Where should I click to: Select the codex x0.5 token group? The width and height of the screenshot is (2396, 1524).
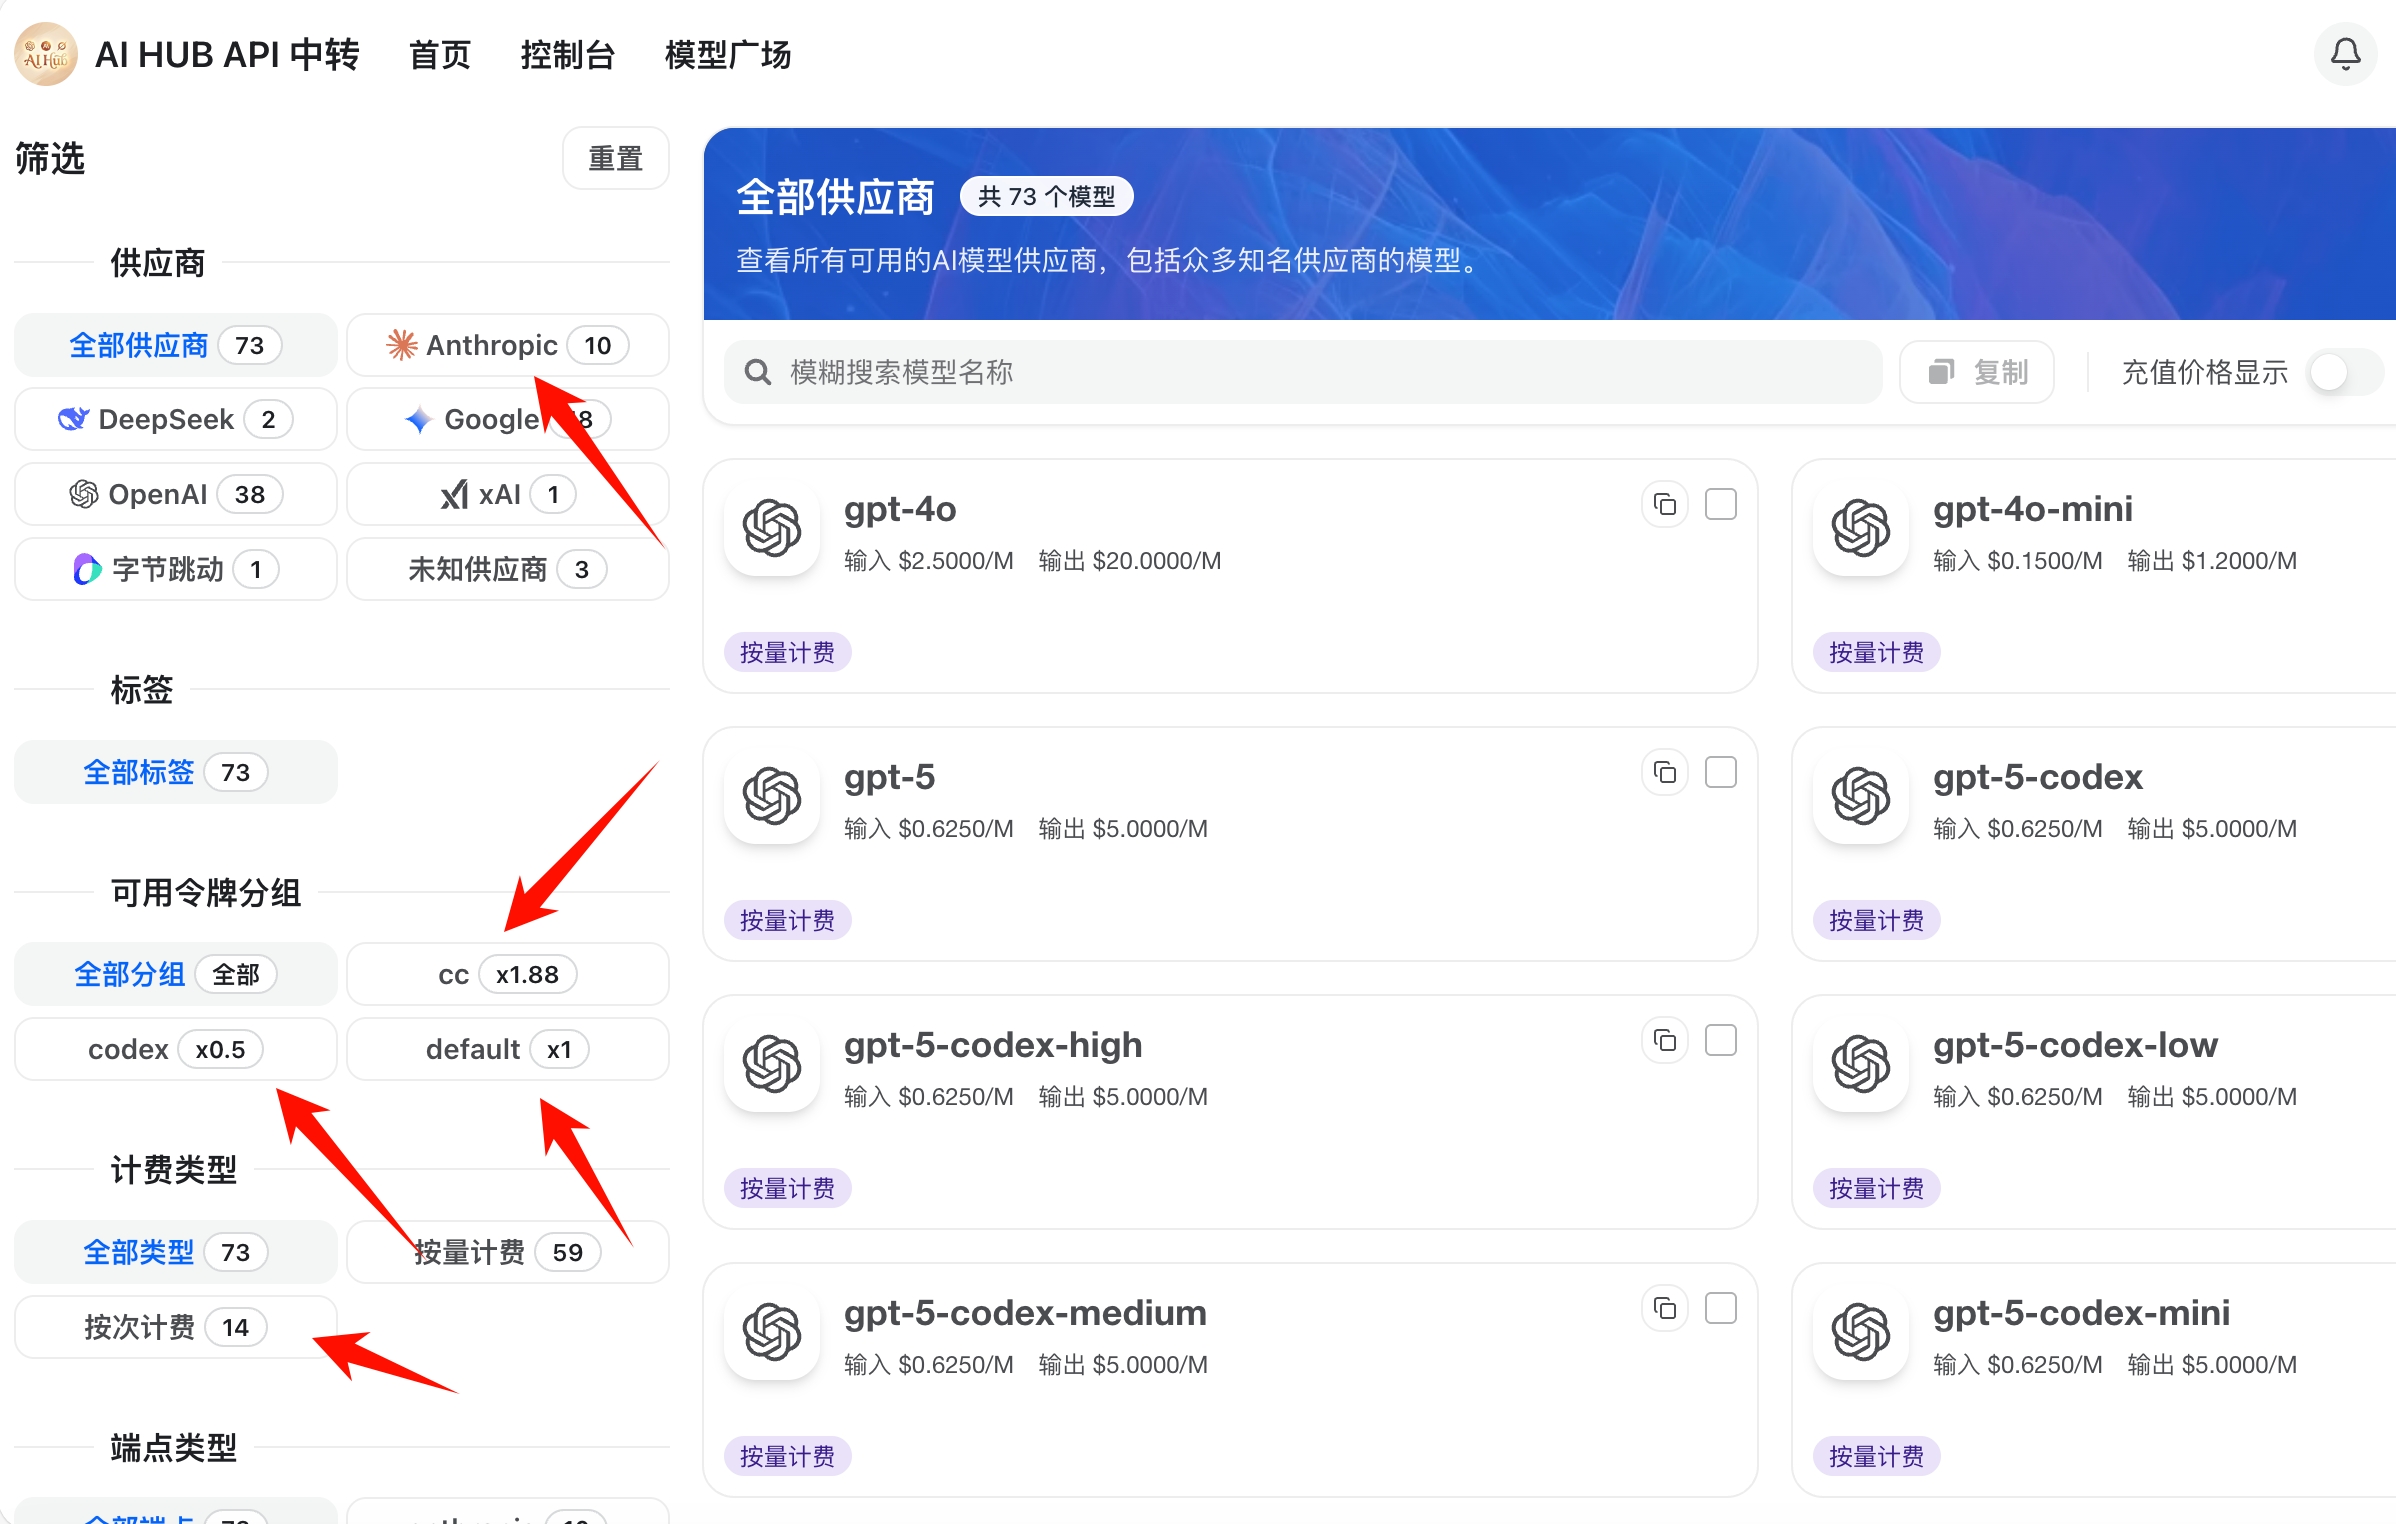[x=175, y=1050]
